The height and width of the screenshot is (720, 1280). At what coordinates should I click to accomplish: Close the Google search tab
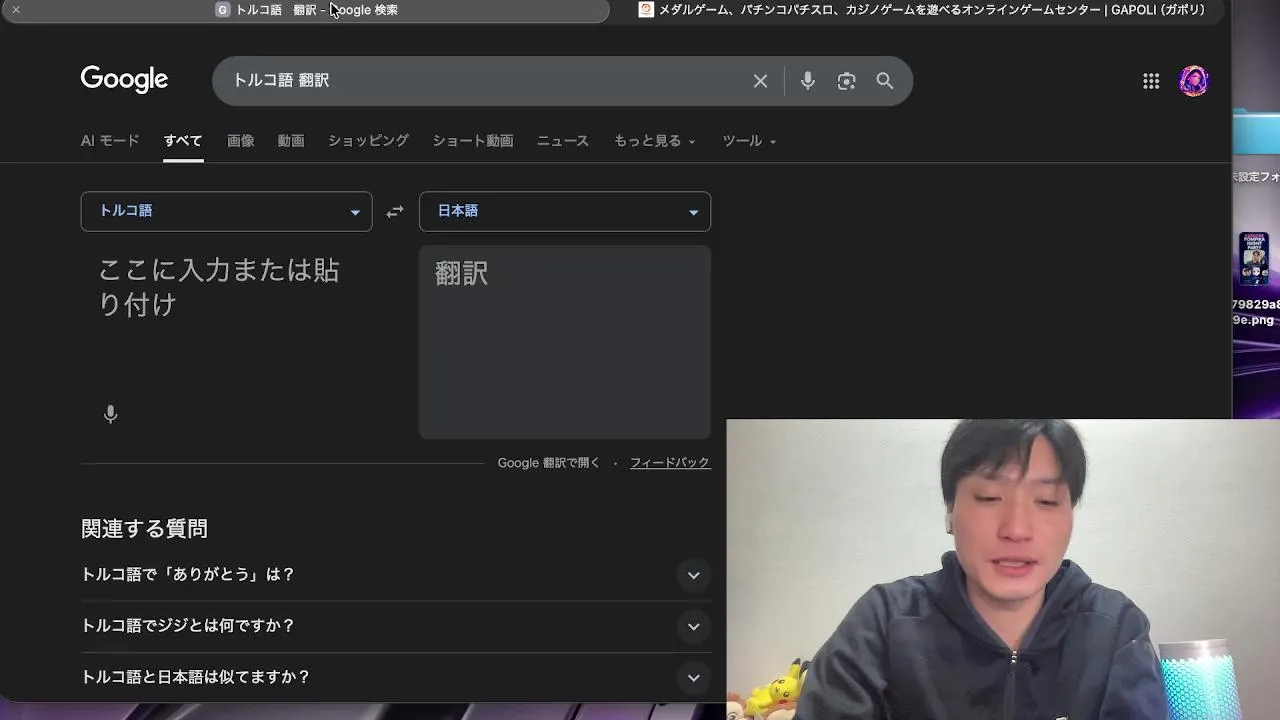(x=15, y=9)
